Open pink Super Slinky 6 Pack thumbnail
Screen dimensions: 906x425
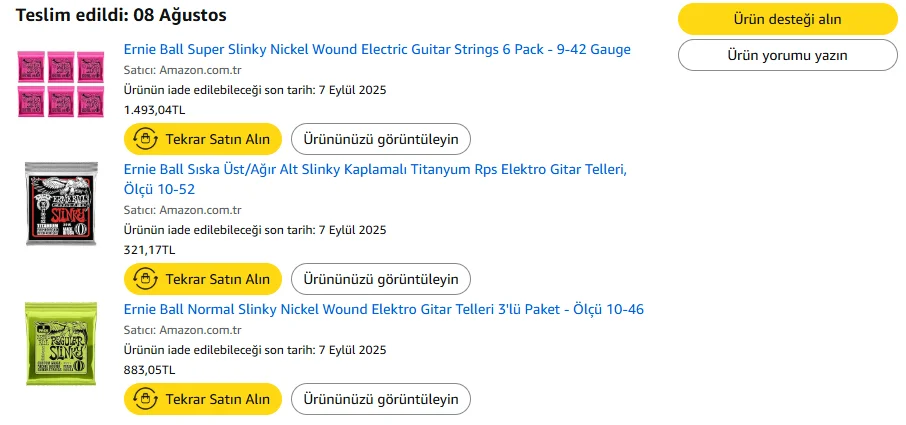click(61, 83)
